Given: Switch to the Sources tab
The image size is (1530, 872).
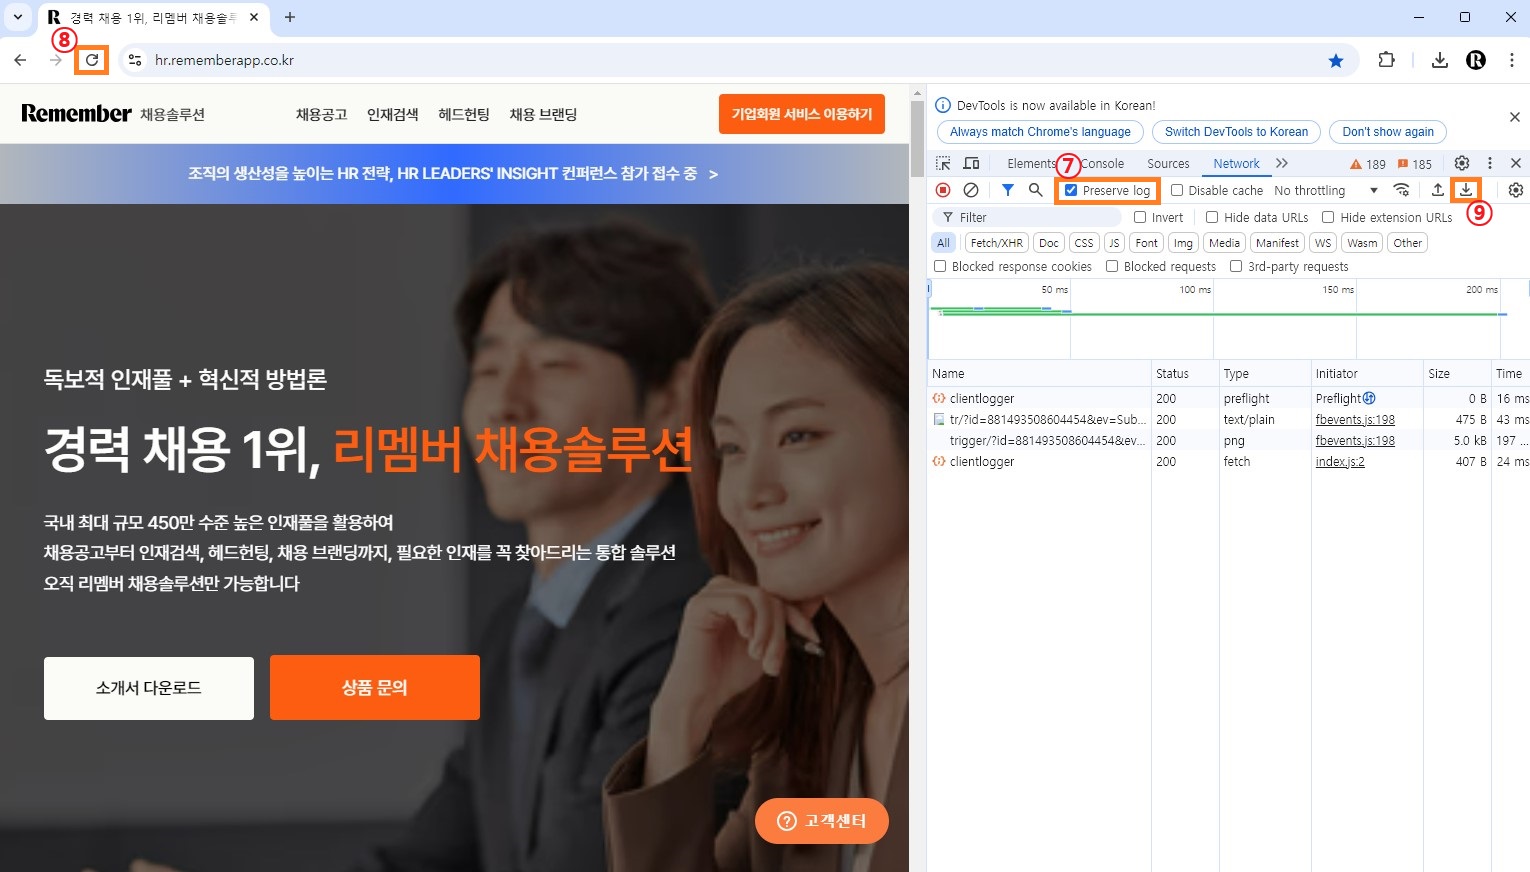Looking at the screenshot, I should point(1168,164).
